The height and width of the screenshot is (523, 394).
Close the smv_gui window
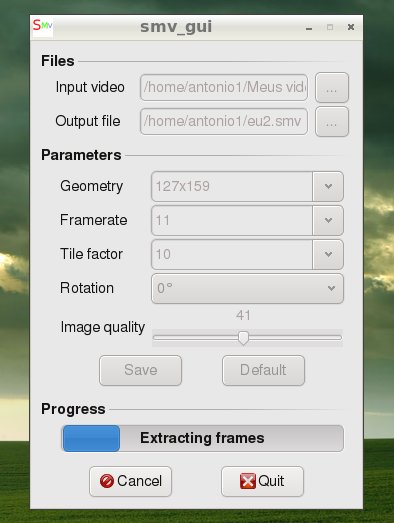click(x=351, y=27)
